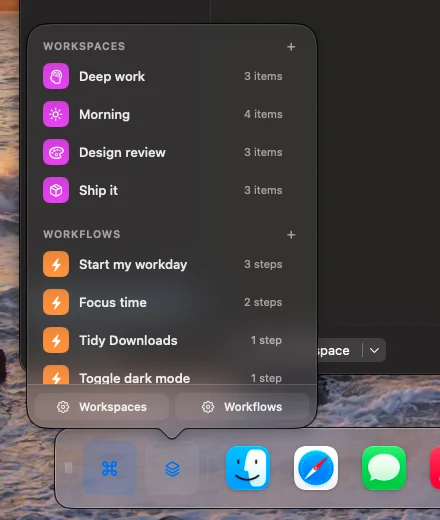
Task: Run the Tidy Downloads workflow
Action: (x=172, y=340)
